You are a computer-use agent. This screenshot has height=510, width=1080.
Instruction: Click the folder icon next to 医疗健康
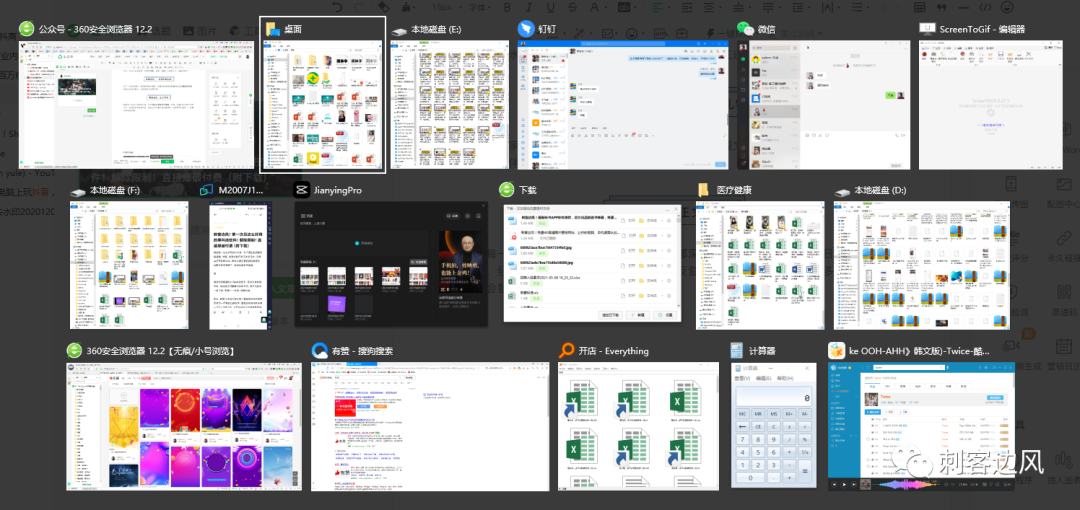click(703, 190)
